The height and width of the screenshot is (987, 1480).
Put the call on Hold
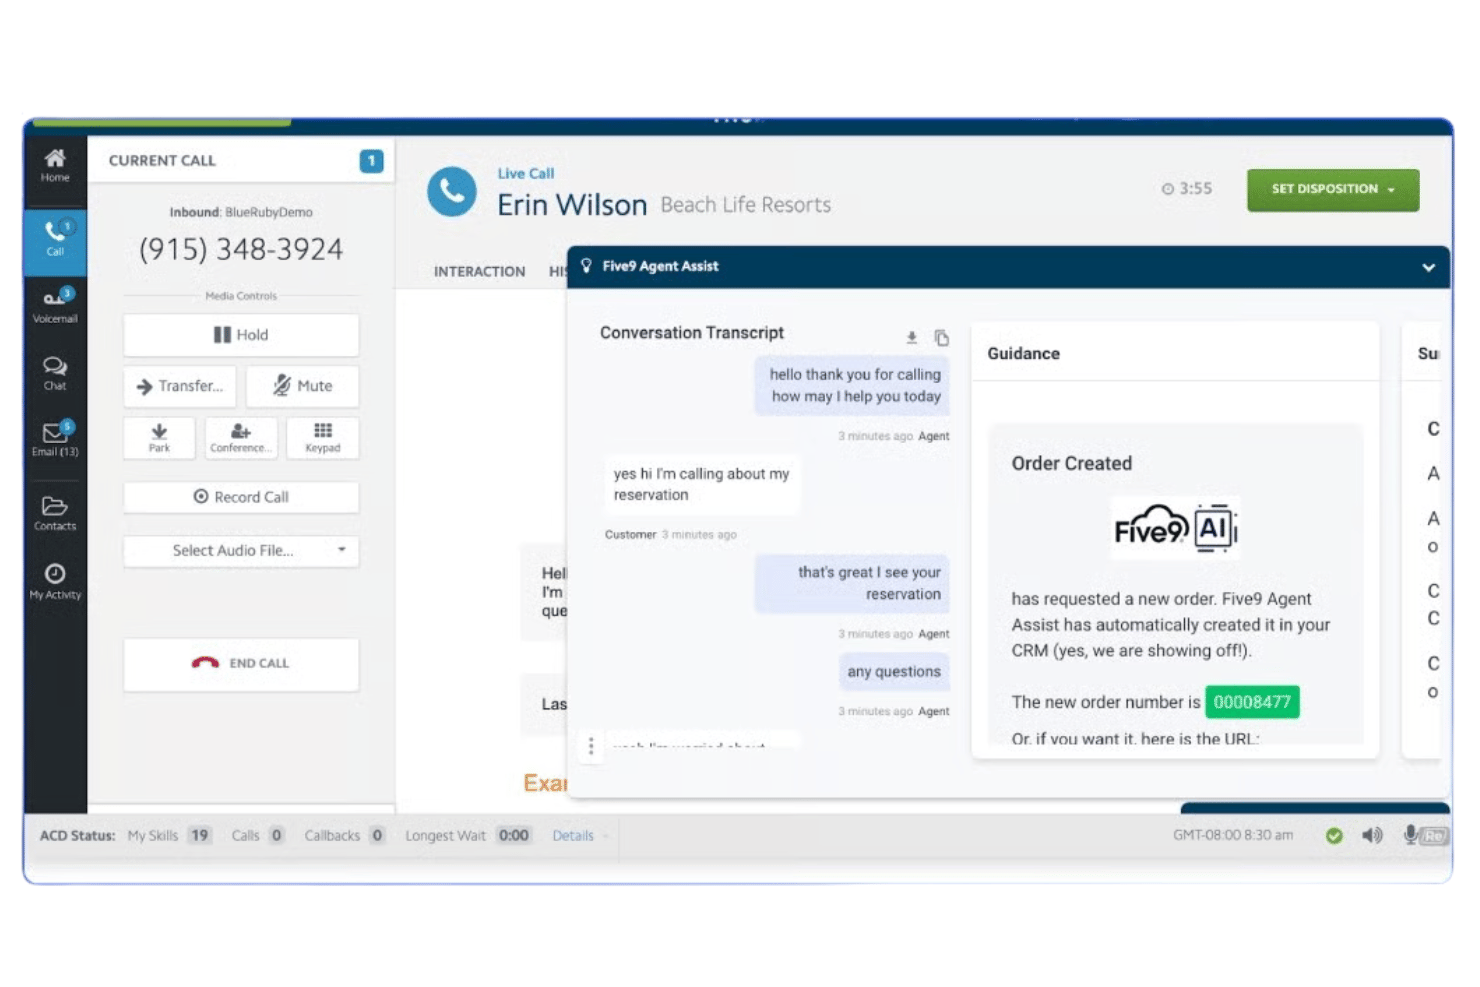(241, 335)
